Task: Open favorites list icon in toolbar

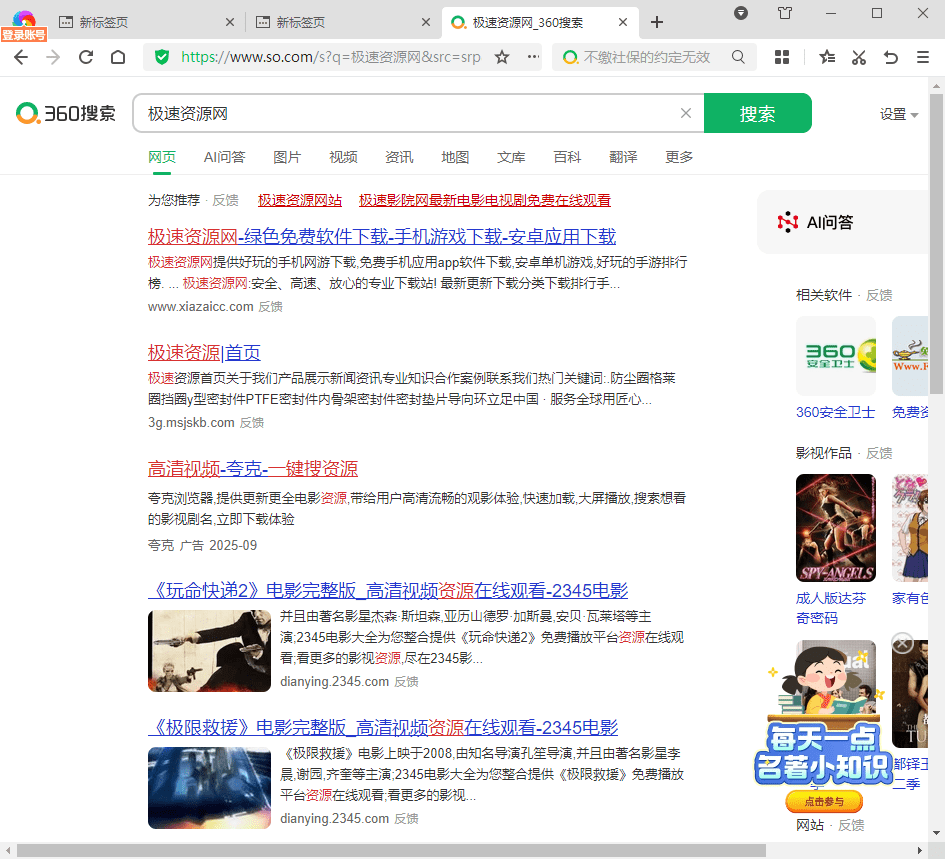Action: point(827,57)
